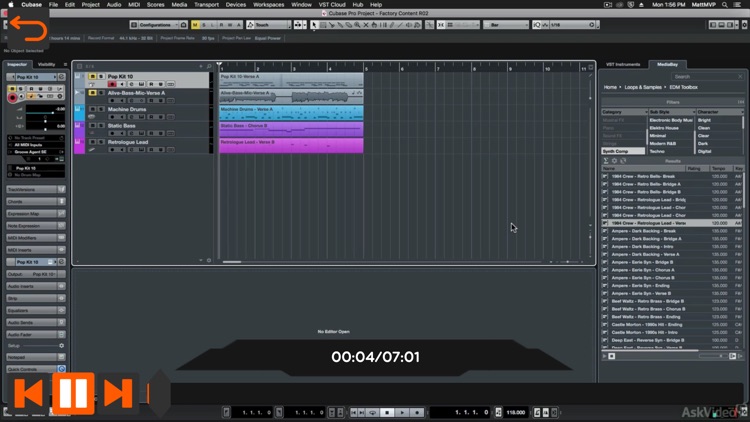This screenshot has height=422, width=750.
Task: Open the Project menu
Action: coord(90,4)
